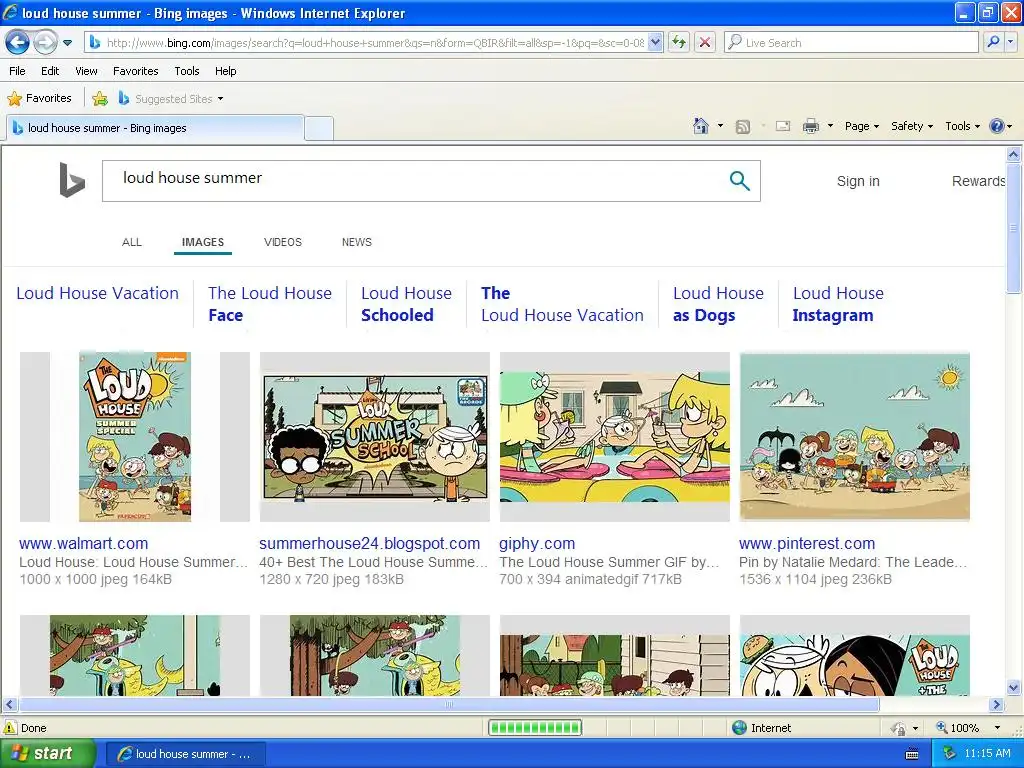Click the horizontal scrollbar right arrow
1024x768 pixels.
[x=996, y=705]
